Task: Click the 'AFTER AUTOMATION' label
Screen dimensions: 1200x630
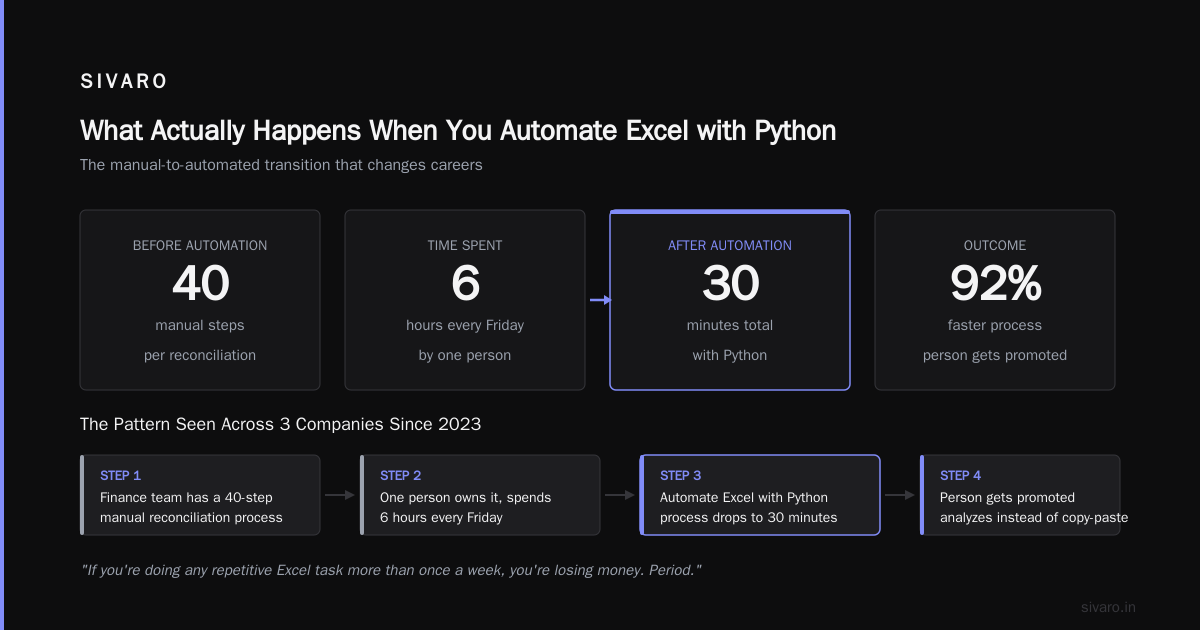Action: click(x=730, y=245)
